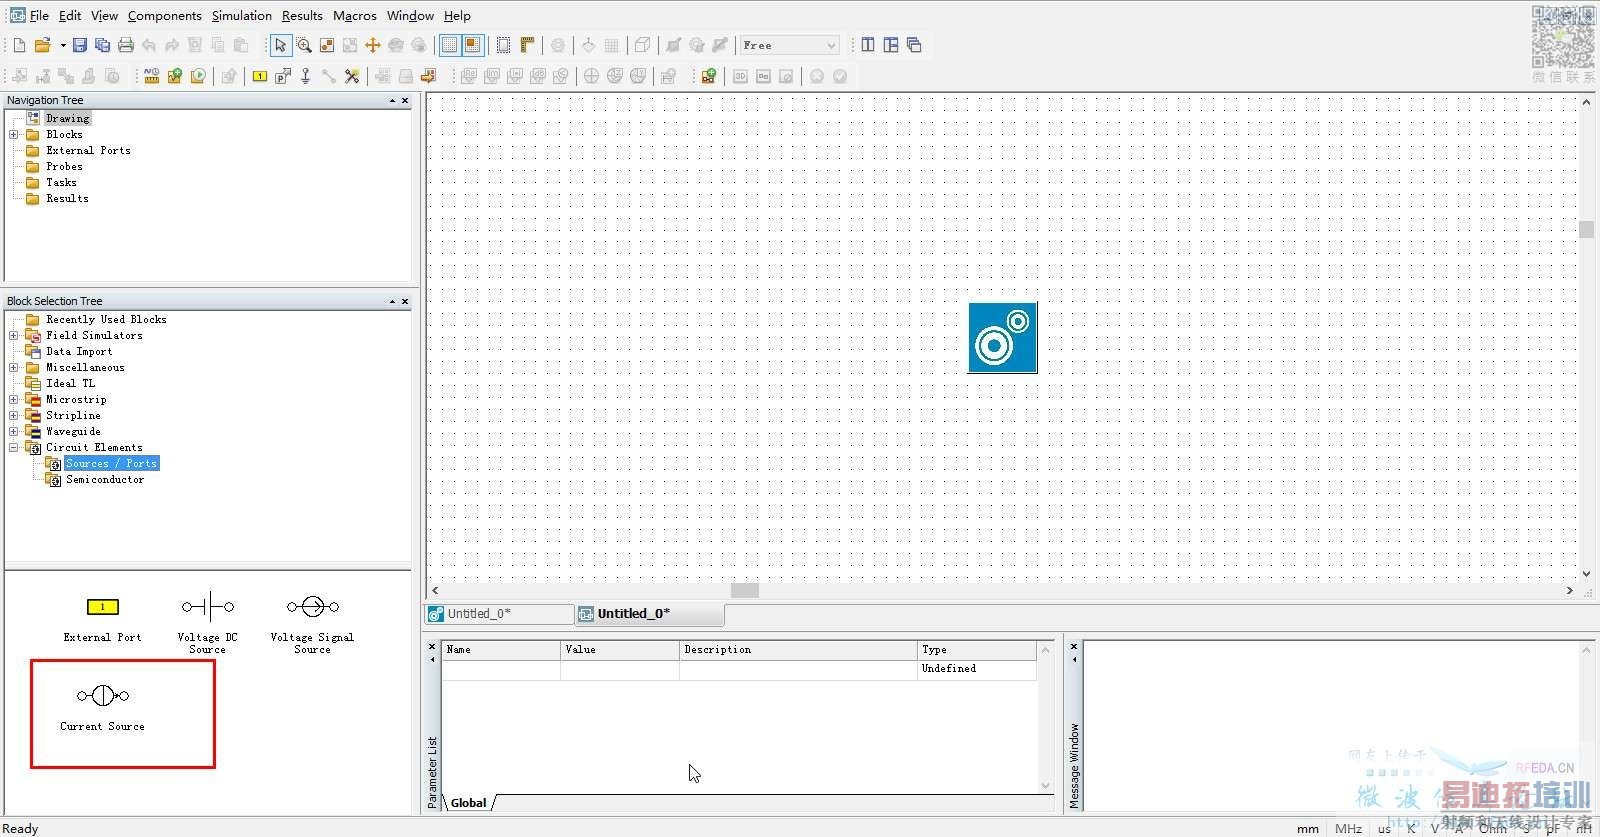Image resolution: width=1600 pixels, height=837 pixels.
Task: Click the split-pane window layout icon
Action: [x=891, y=45]
